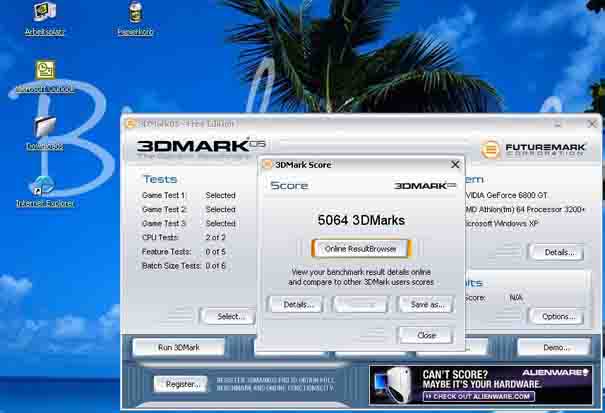Image resolution: width=605 pixels, height=413 pixels.
Task: Click the 3DMark05 title bar icon
Action: tap(130, 124)
